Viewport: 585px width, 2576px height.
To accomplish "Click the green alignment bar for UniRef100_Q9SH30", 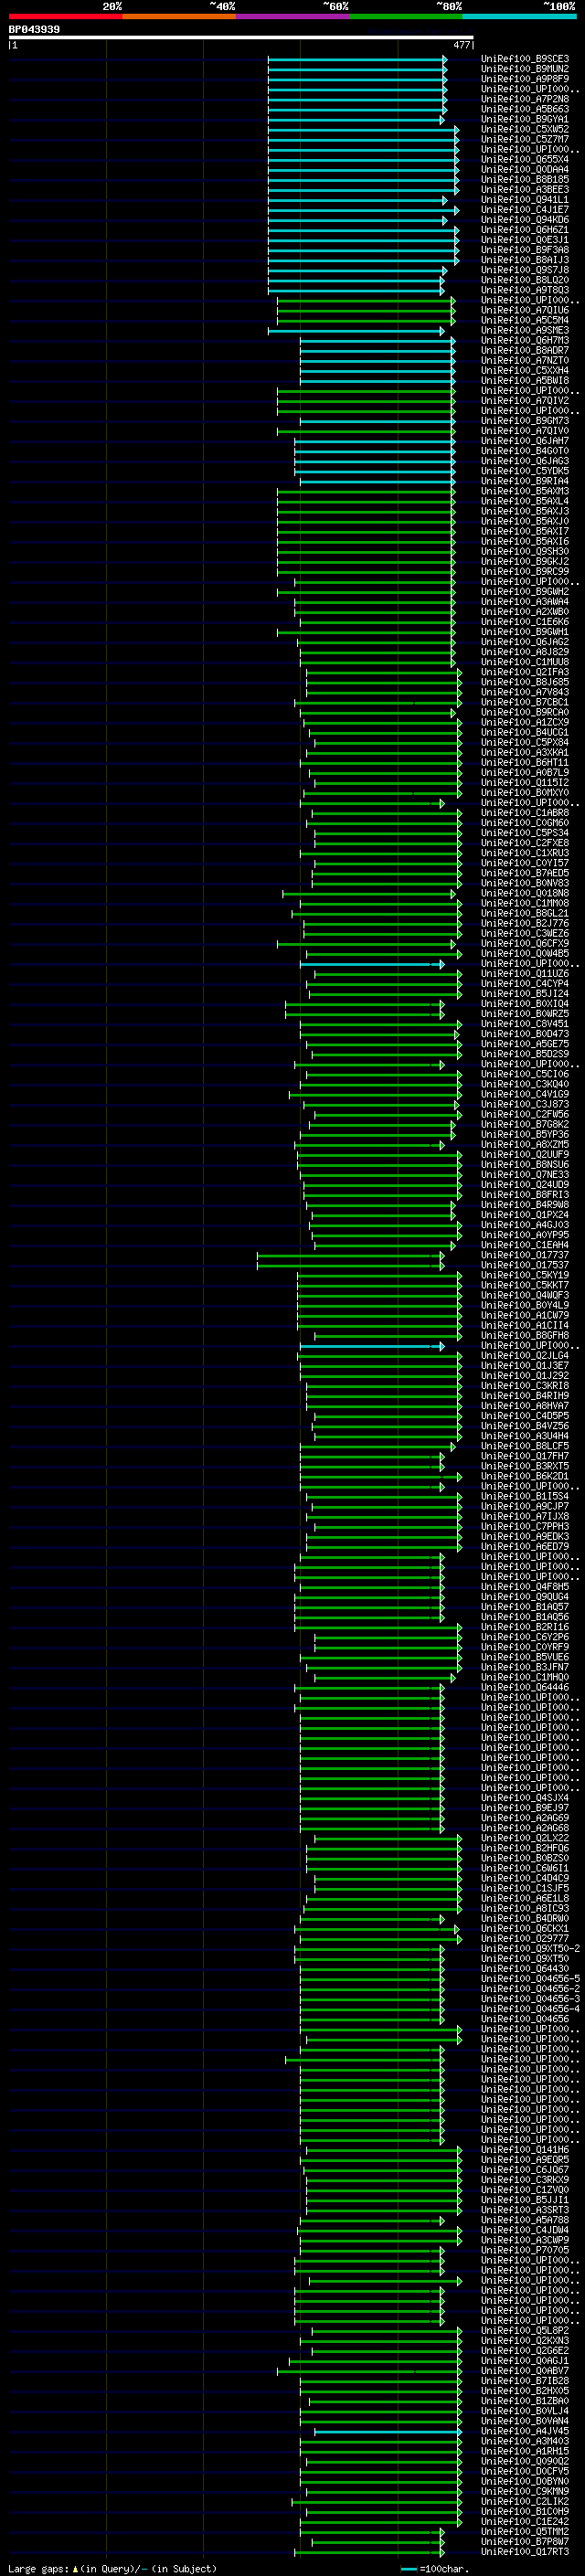I will [x=366, y=551].
